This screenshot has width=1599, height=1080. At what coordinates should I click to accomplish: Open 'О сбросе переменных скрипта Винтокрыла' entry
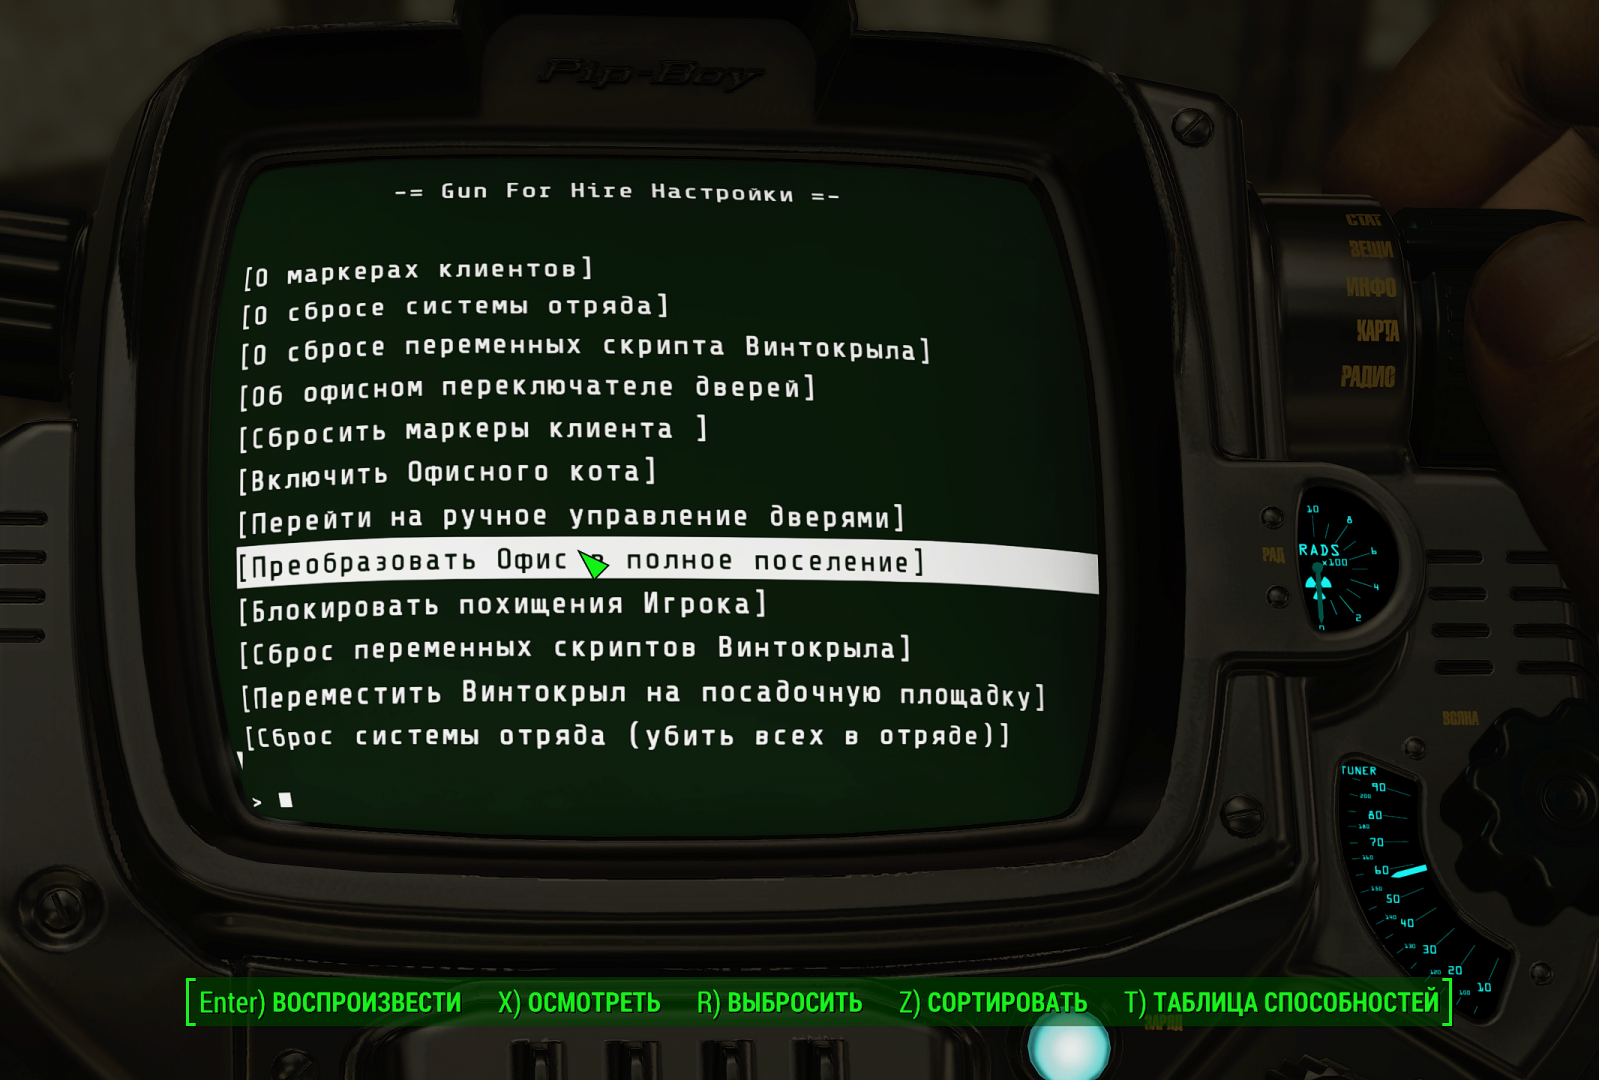pos(586,349)
